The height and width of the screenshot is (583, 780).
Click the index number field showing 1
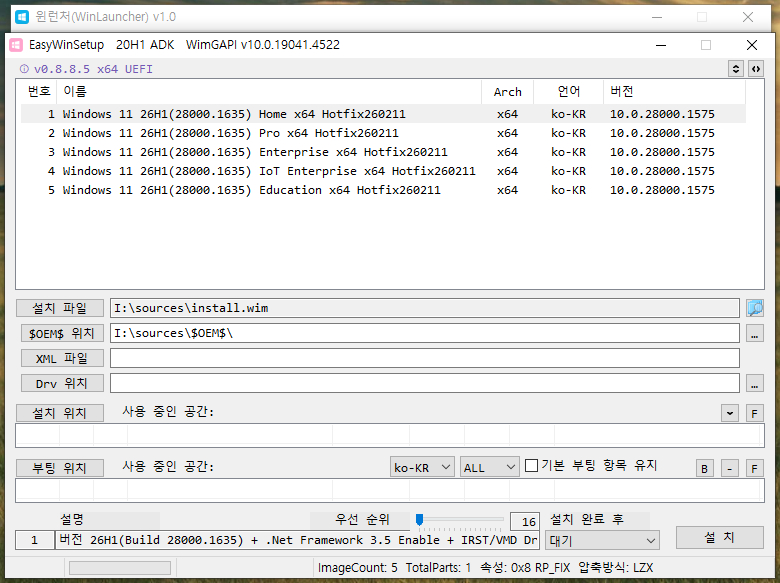coord(35,540)
